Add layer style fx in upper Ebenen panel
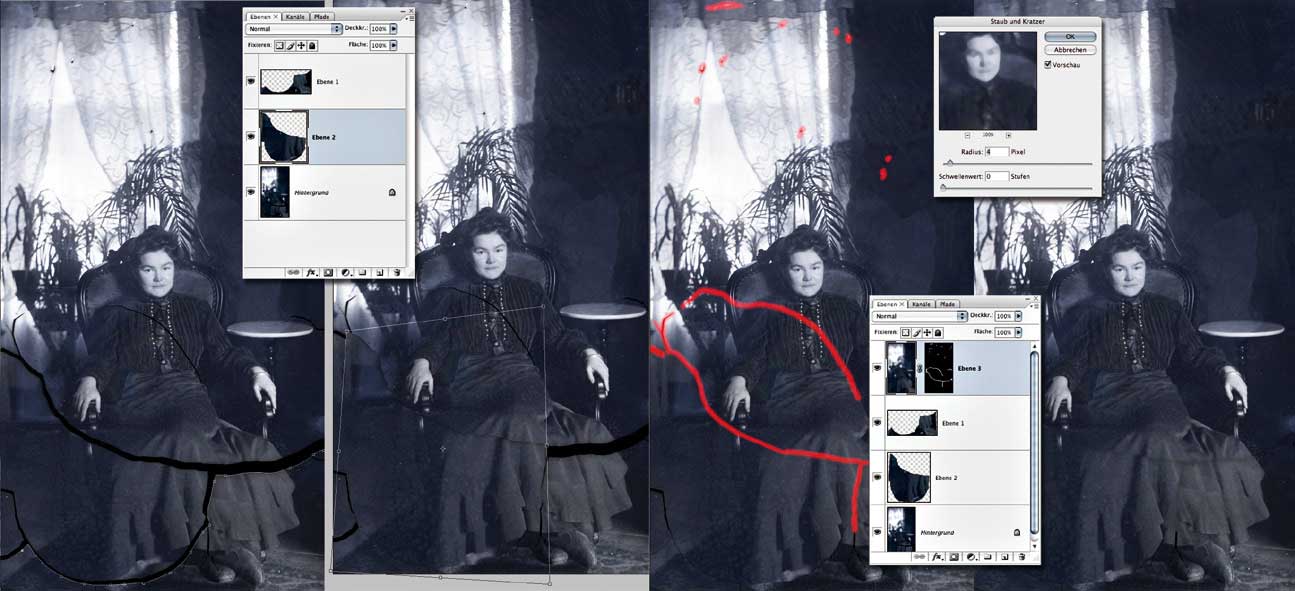The image size is (1295, 591). [311, 272]
